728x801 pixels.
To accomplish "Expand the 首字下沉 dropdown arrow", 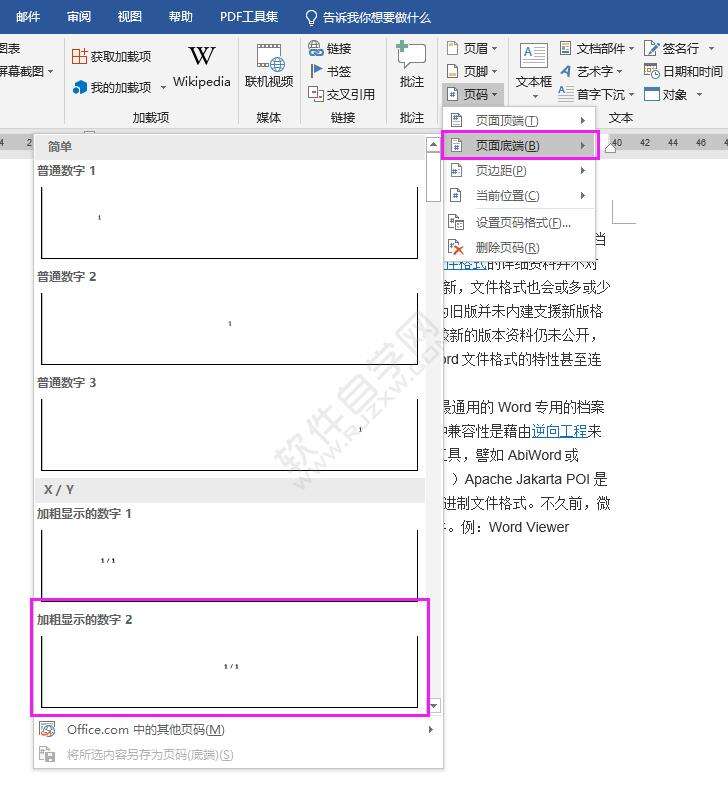I will click(631, 95).
